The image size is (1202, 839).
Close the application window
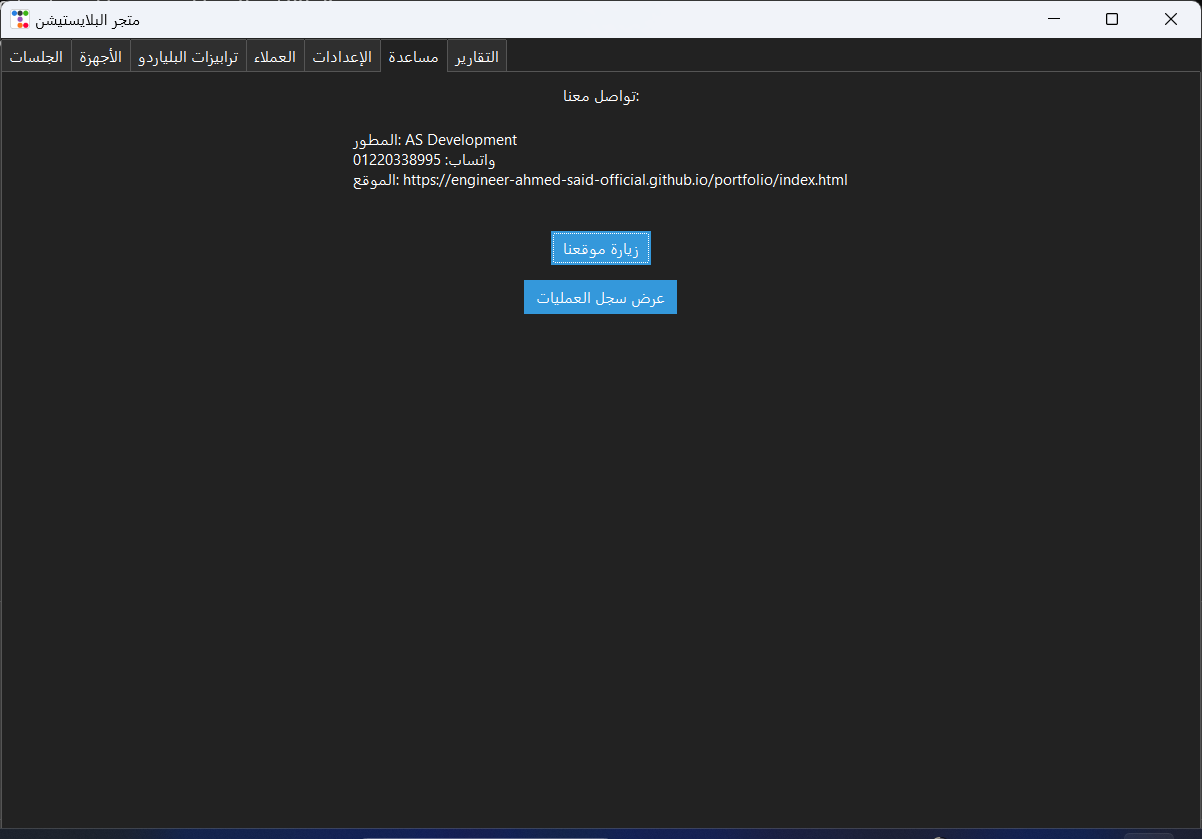pos(1171,19)
